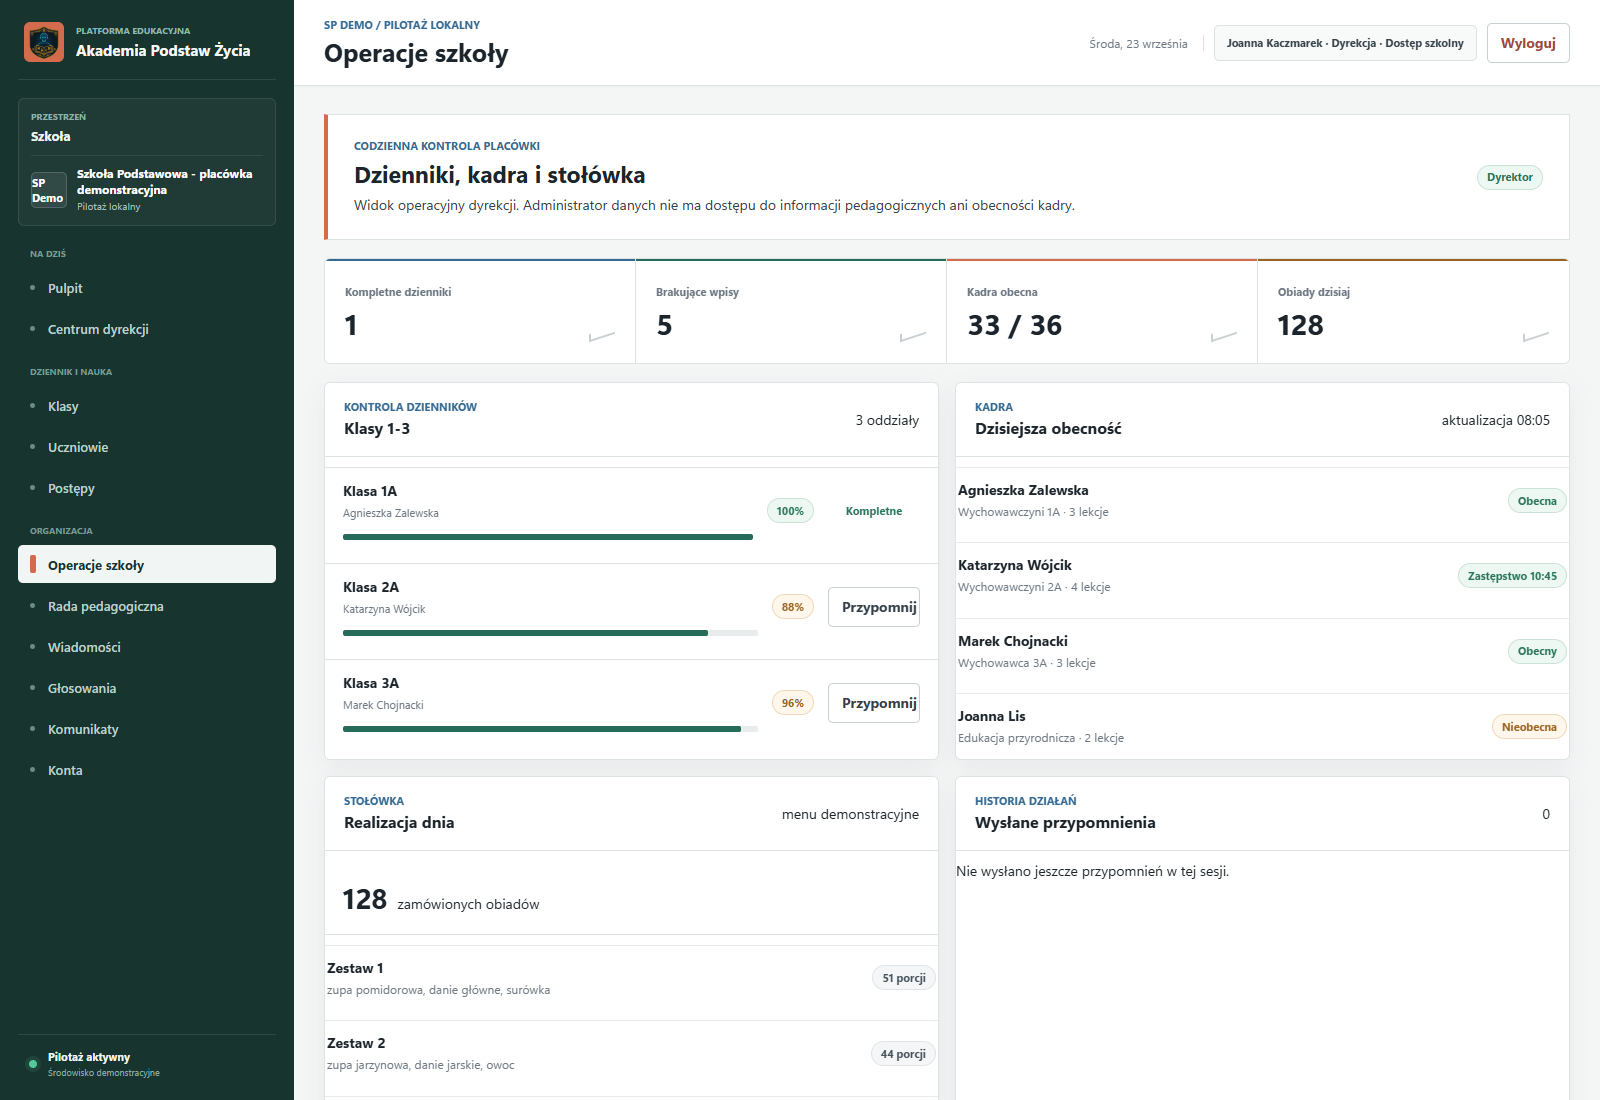Click the 100% badge for Klasa 1A

coord(790,511)
